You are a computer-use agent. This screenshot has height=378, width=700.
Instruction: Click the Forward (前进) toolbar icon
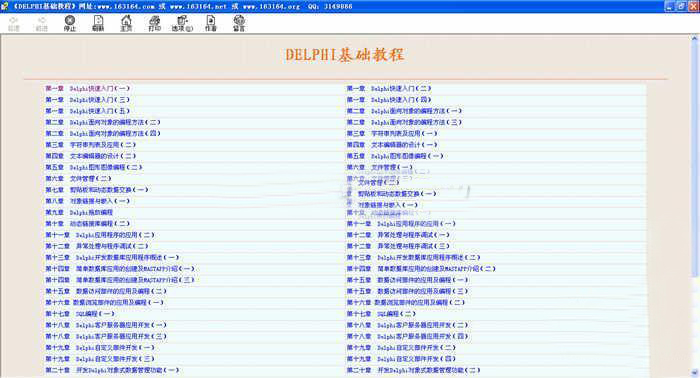point(42,23)
